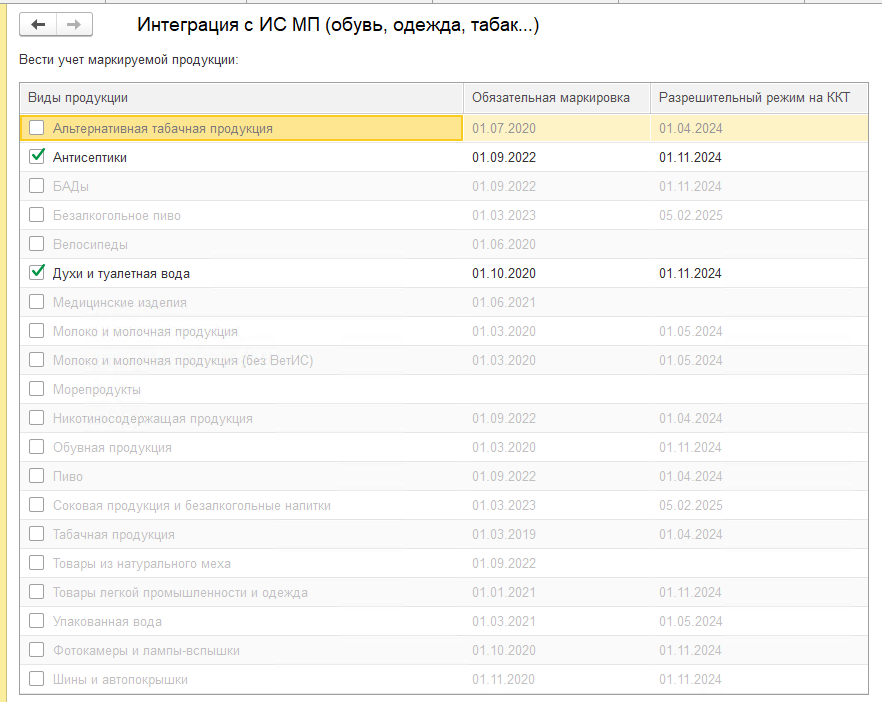The height and width of the screenshot is (702, 882).
Task: Uncheck Духи и туалетная вода checkbox
Action: coord(37,273)
